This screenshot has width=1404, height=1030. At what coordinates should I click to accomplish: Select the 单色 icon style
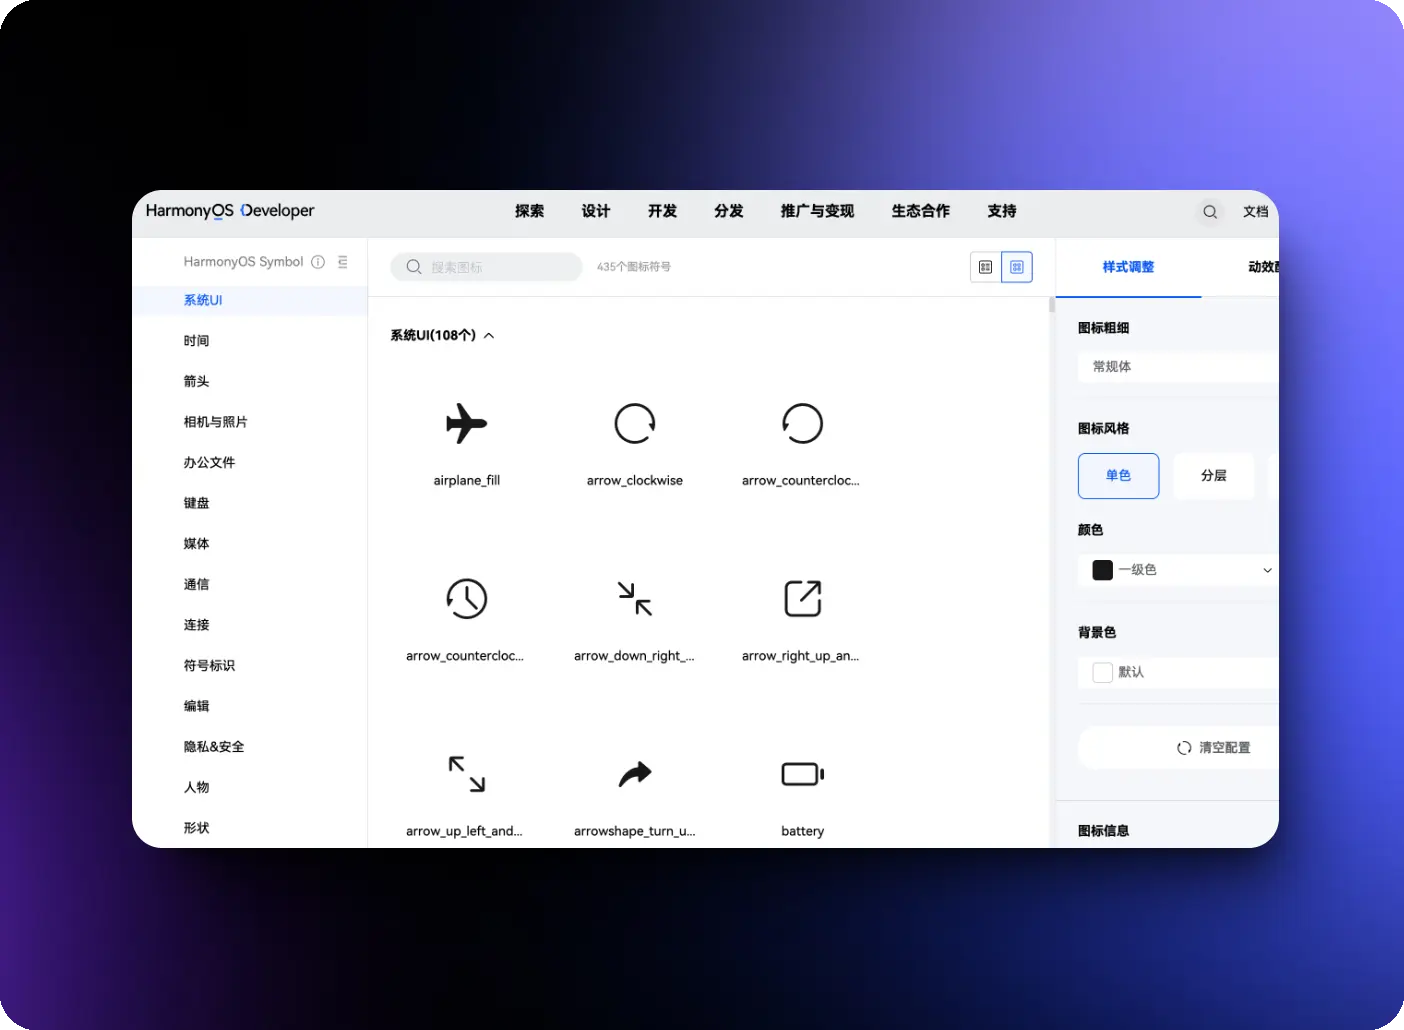(x=1118, y=476)
